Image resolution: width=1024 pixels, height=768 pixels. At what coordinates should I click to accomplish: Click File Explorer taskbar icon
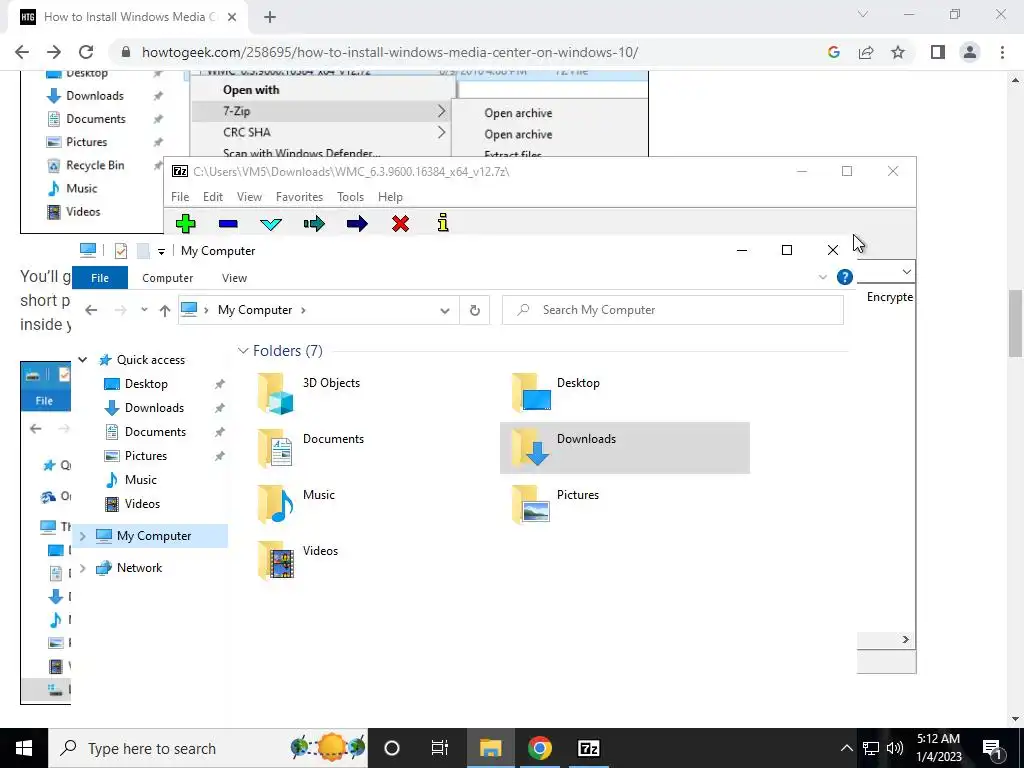490,748
